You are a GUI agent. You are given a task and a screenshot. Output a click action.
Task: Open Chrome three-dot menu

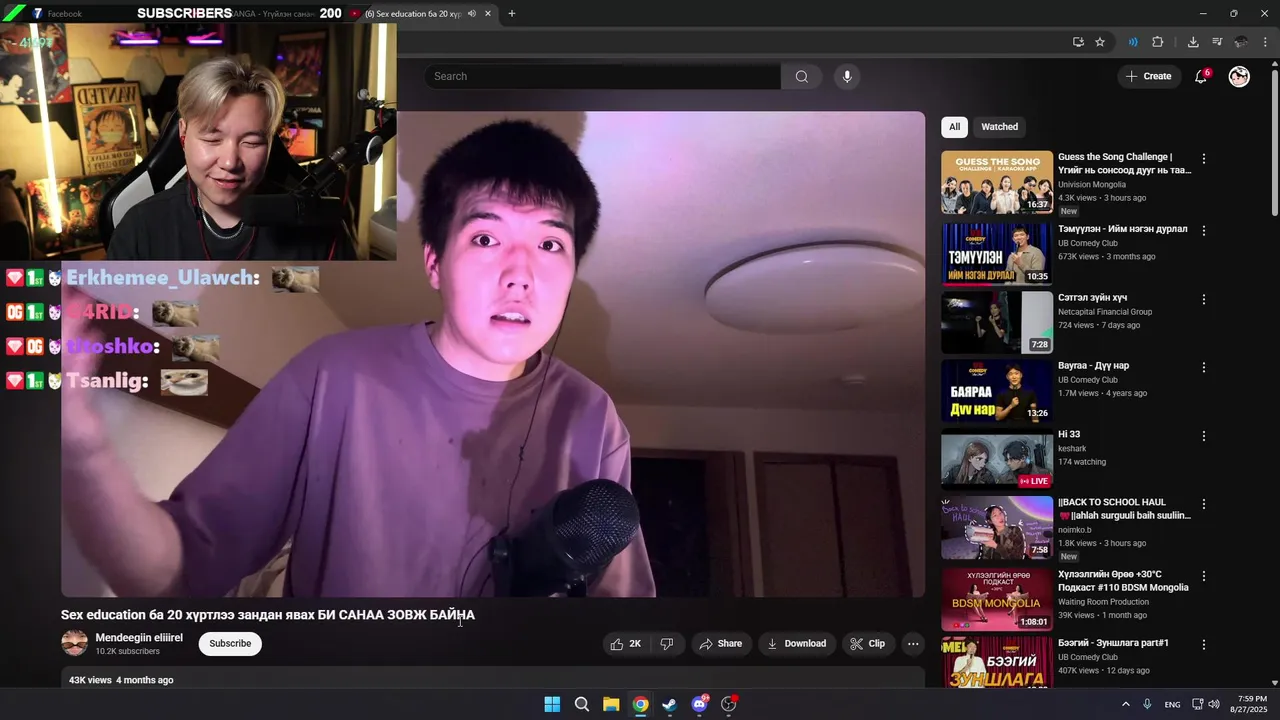(x=1265, y=42)
